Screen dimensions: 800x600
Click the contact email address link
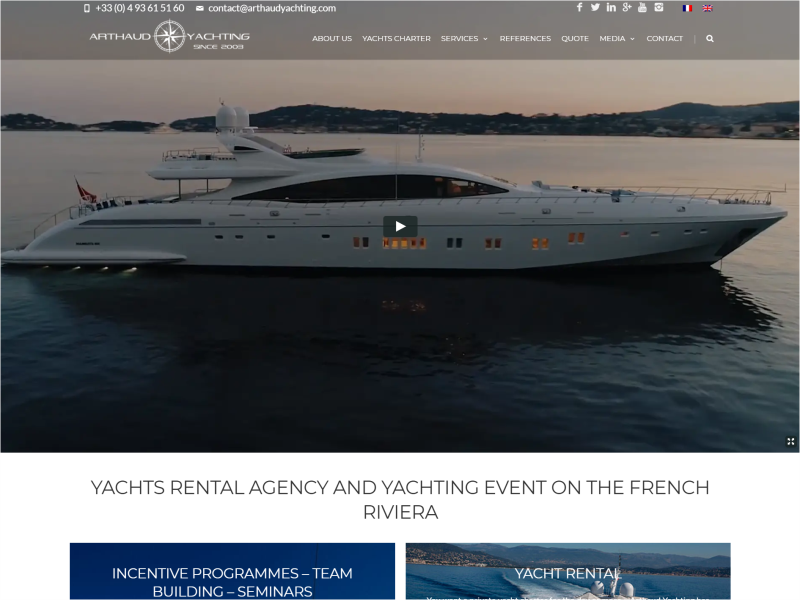pos(272,8)
